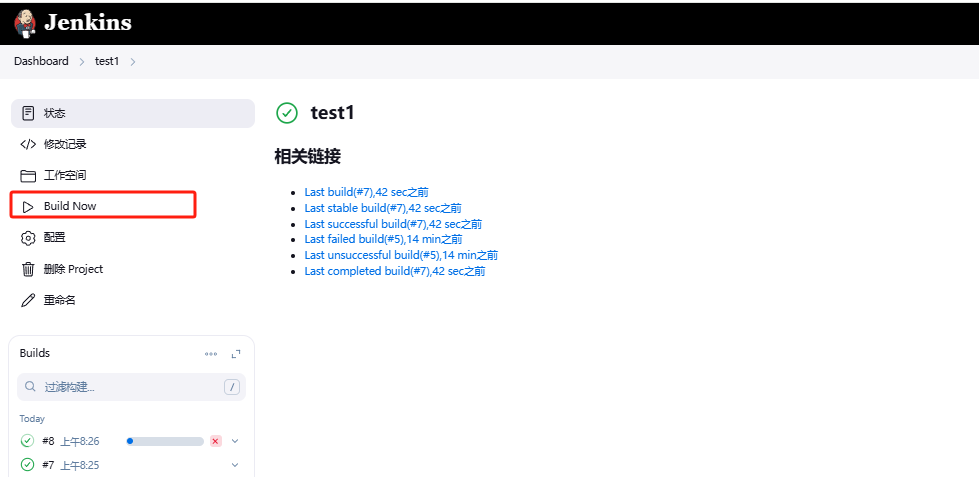This screenshot has width=979, height=477.
Task: Expand the chevron after test1 breadcrumb
Action: 132,62
